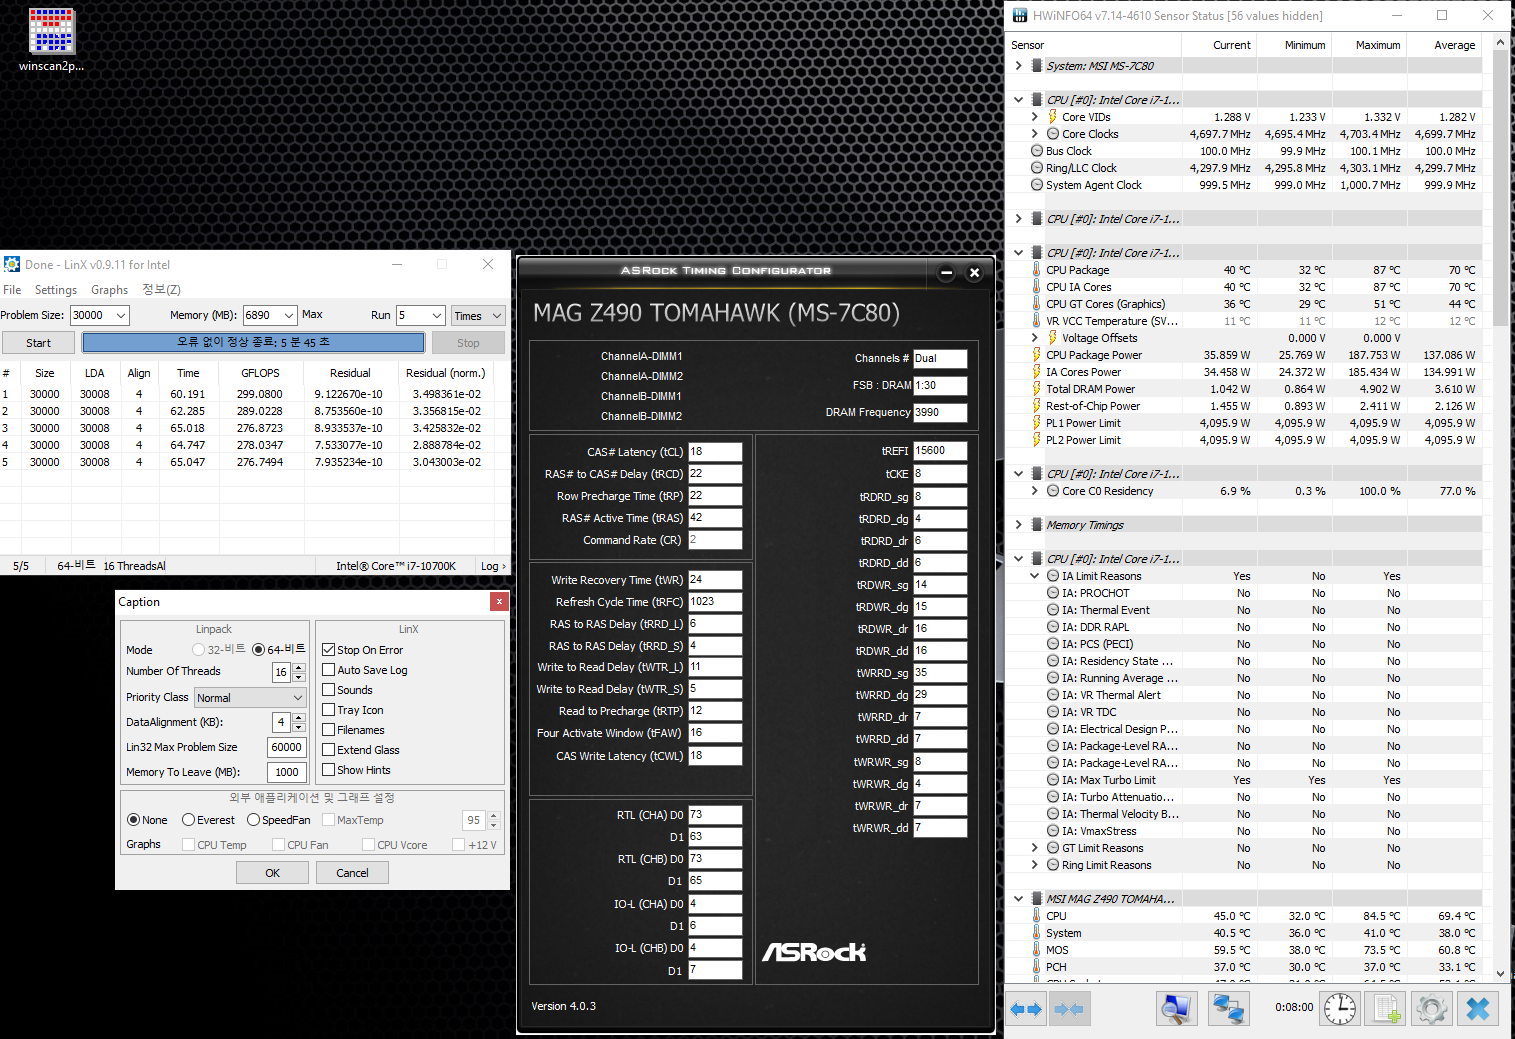
Task: Click the thermometer icon beside MOS
Action: 1037,950
